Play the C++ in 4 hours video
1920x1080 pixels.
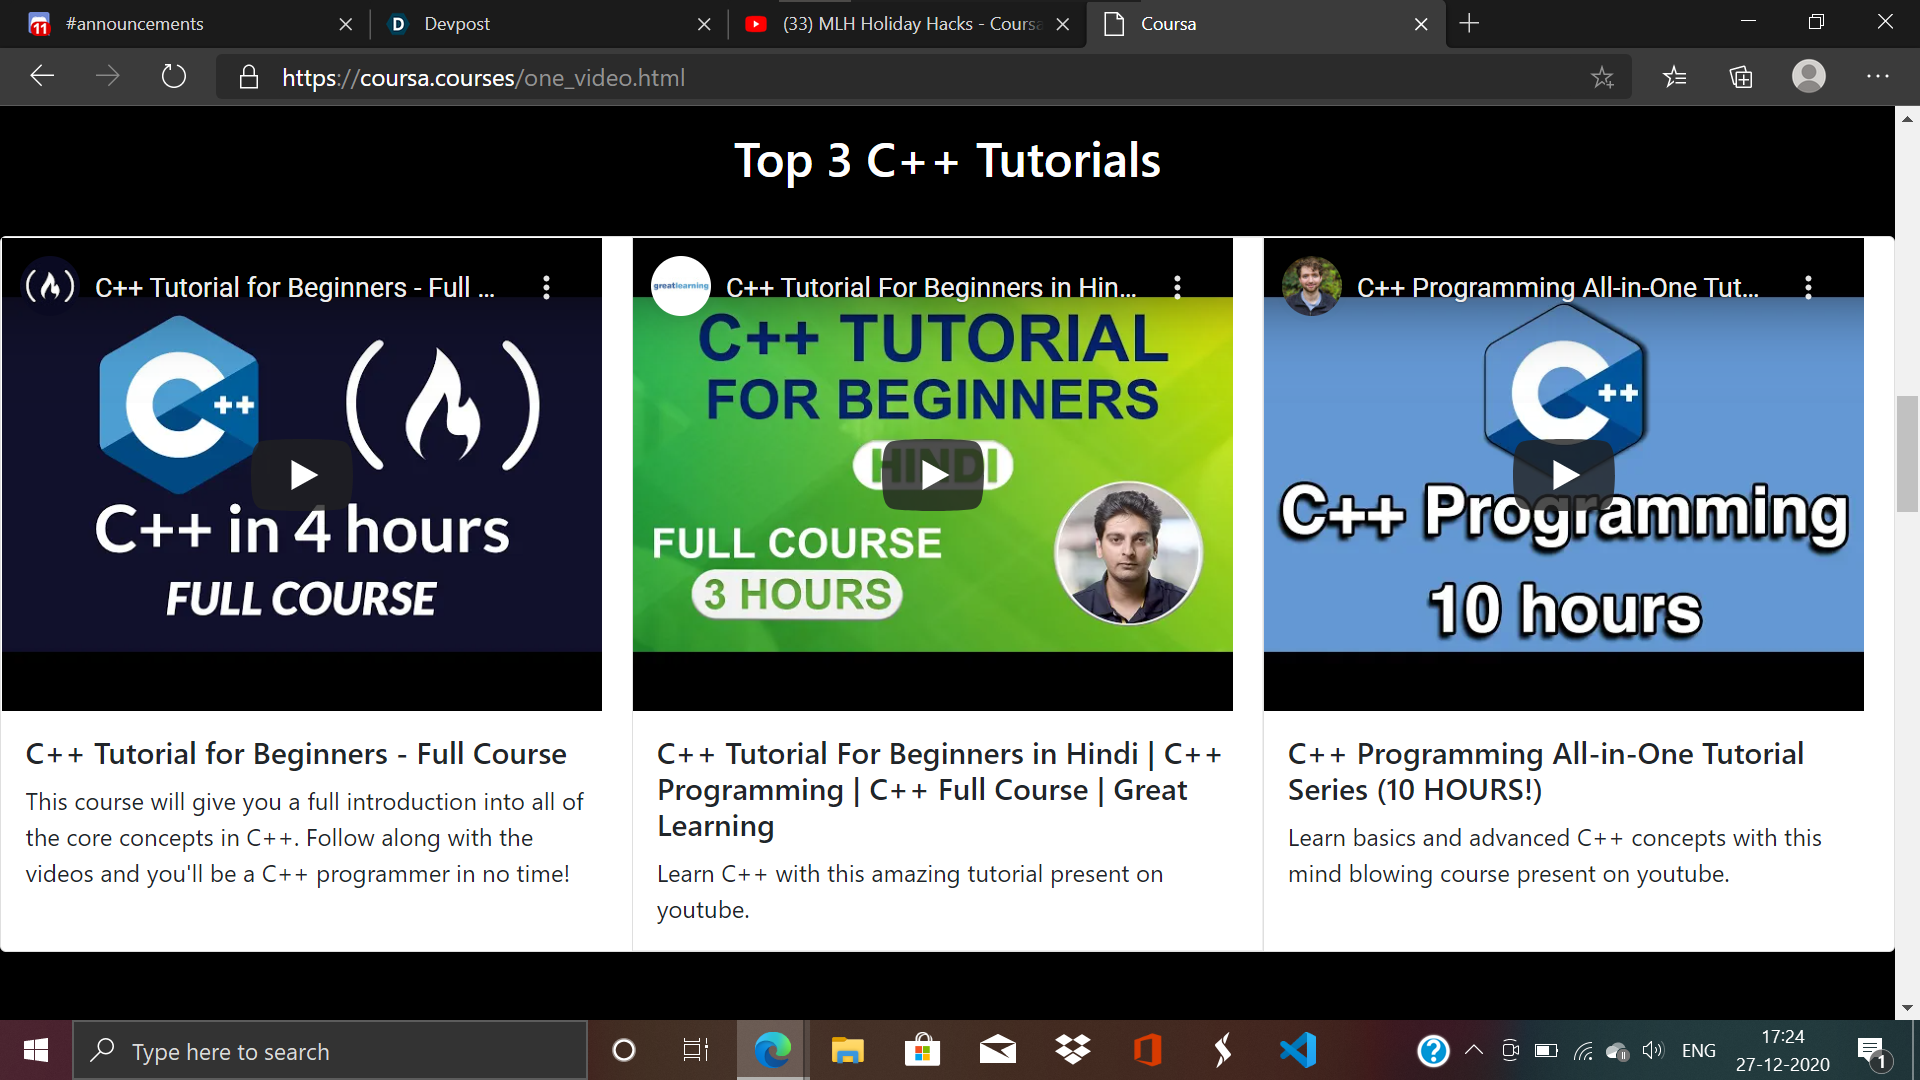coord(302,474)
